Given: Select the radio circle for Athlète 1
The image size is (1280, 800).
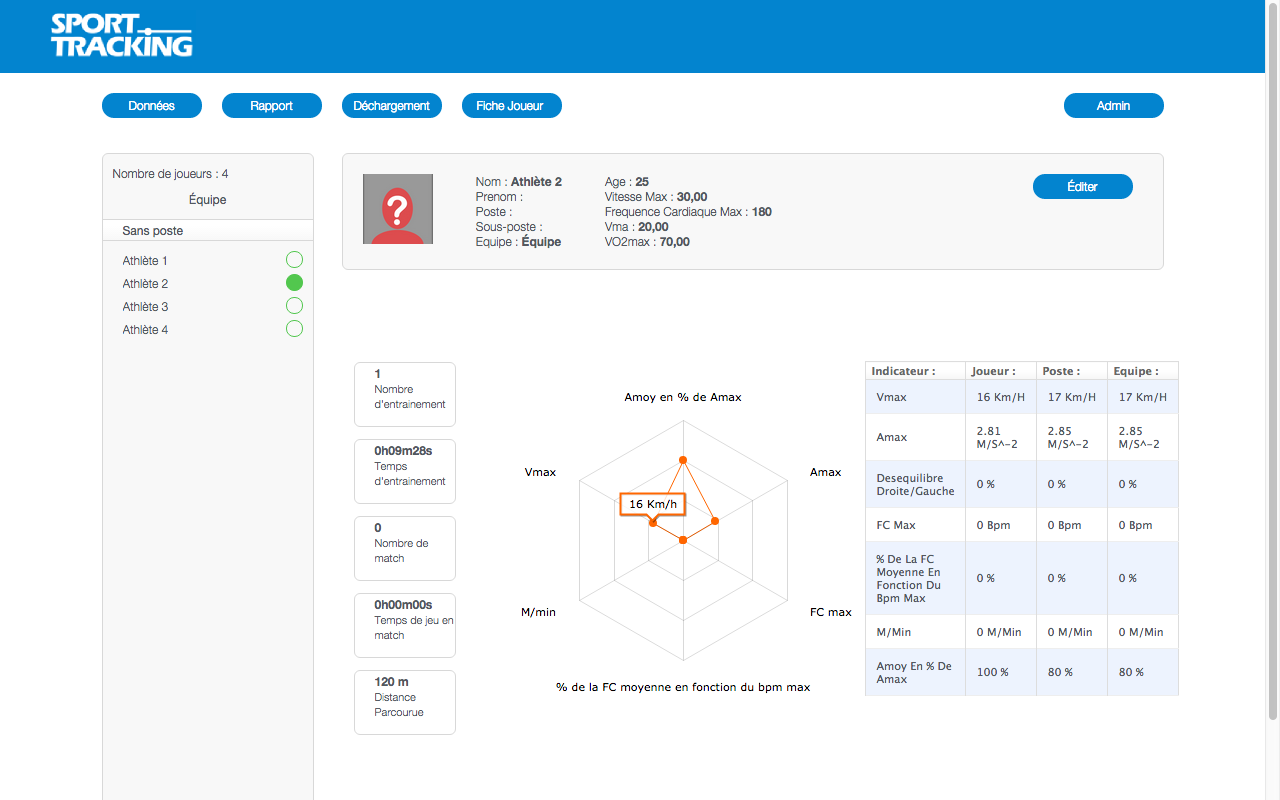Looking at the screenshot, I should pyautogui.click(x=294, y=260).
